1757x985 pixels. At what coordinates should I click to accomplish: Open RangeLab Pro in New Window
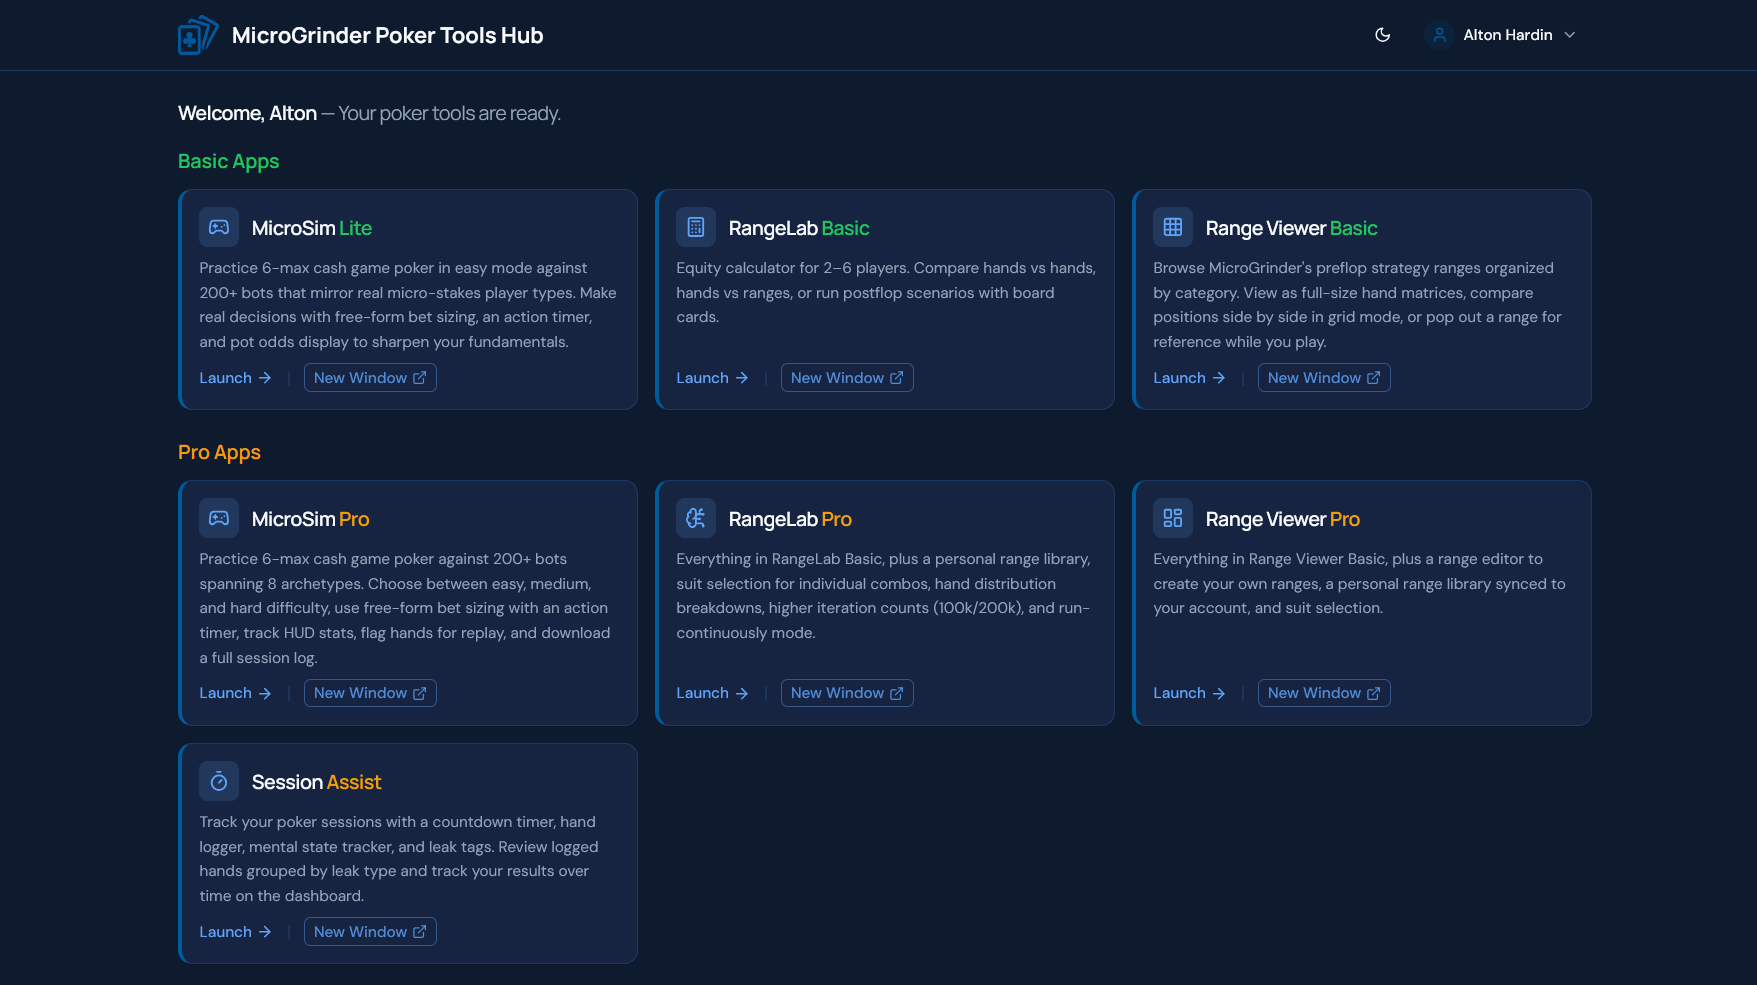click(x=847, y=693)
